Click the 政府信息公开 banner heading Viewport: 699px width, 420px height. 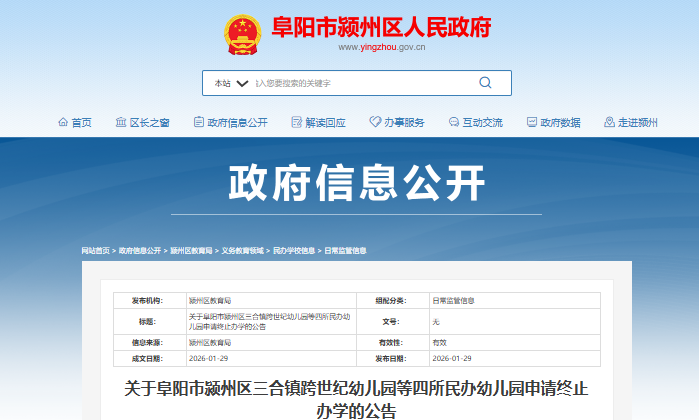(x=356, y=182)
